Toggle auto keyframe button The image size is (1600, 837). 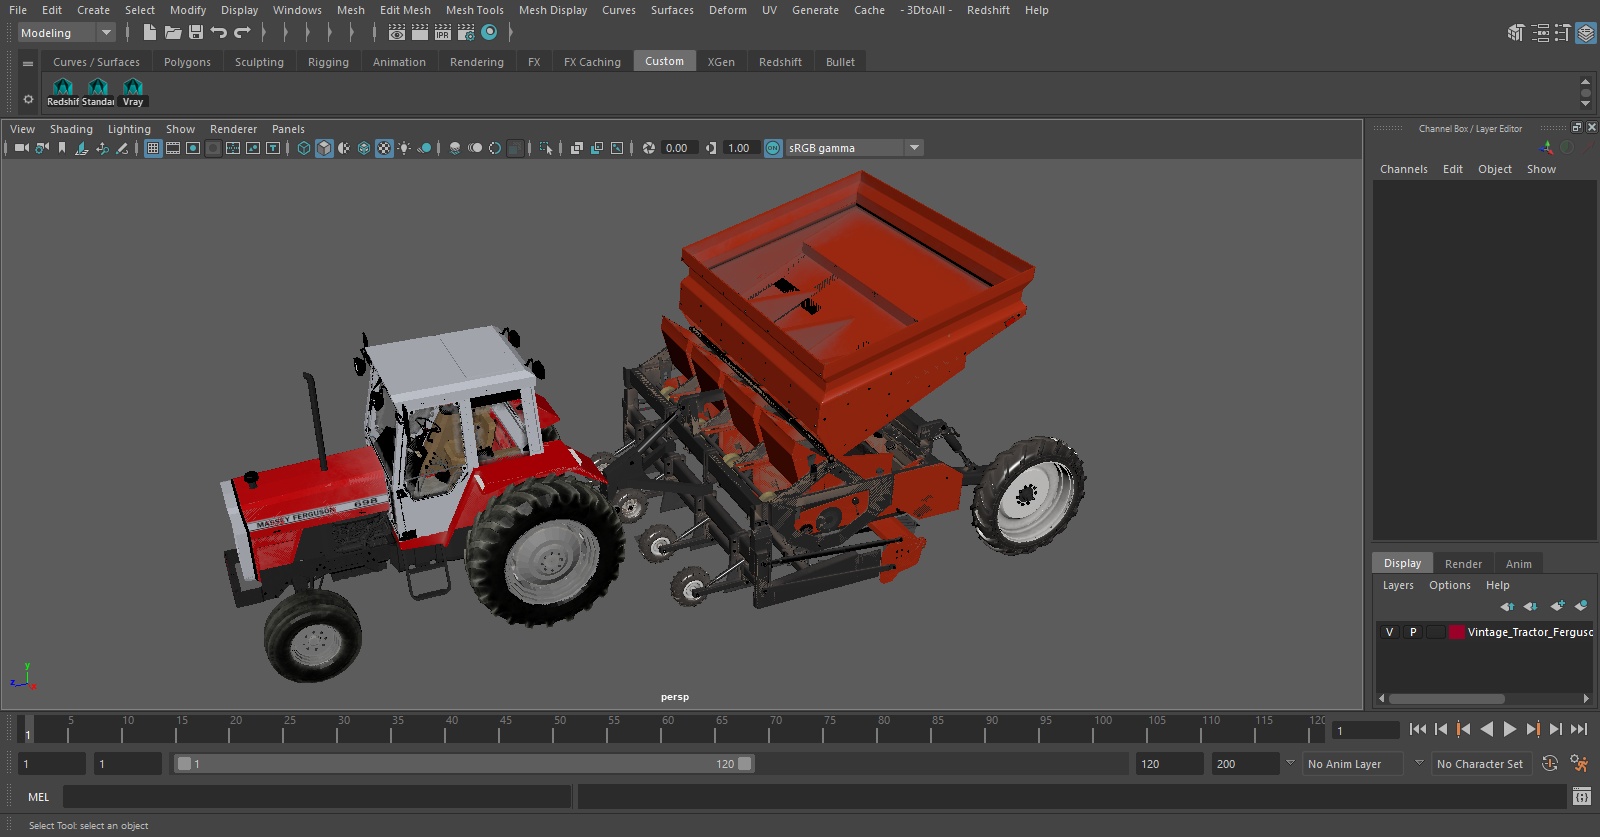(1550, 764)
